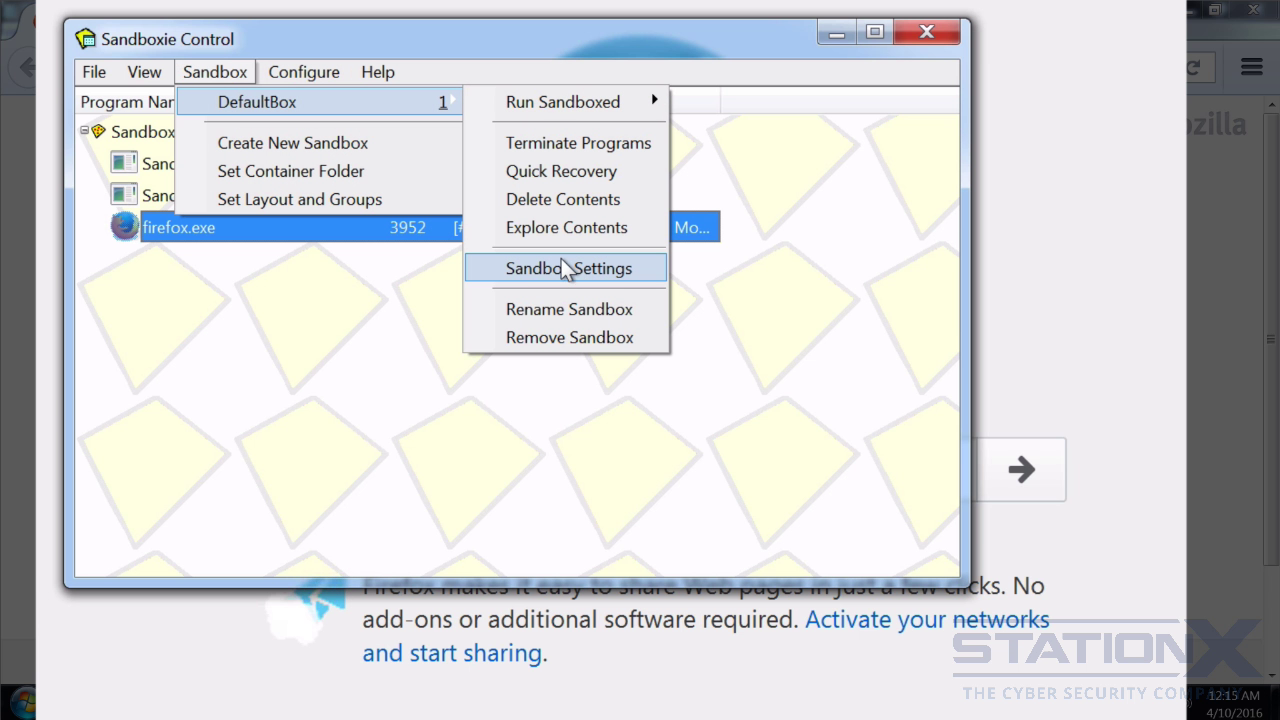
Task: Maximize the Sandboxie Control window
Action: (x=875, y=33)
